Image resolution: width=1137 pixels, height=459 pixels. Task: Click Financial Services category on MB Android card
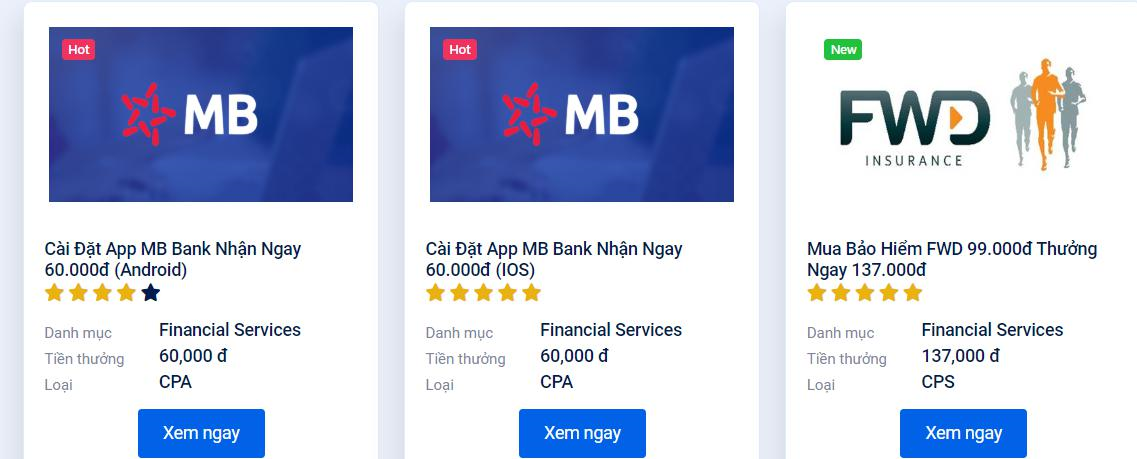pos(230,330)
